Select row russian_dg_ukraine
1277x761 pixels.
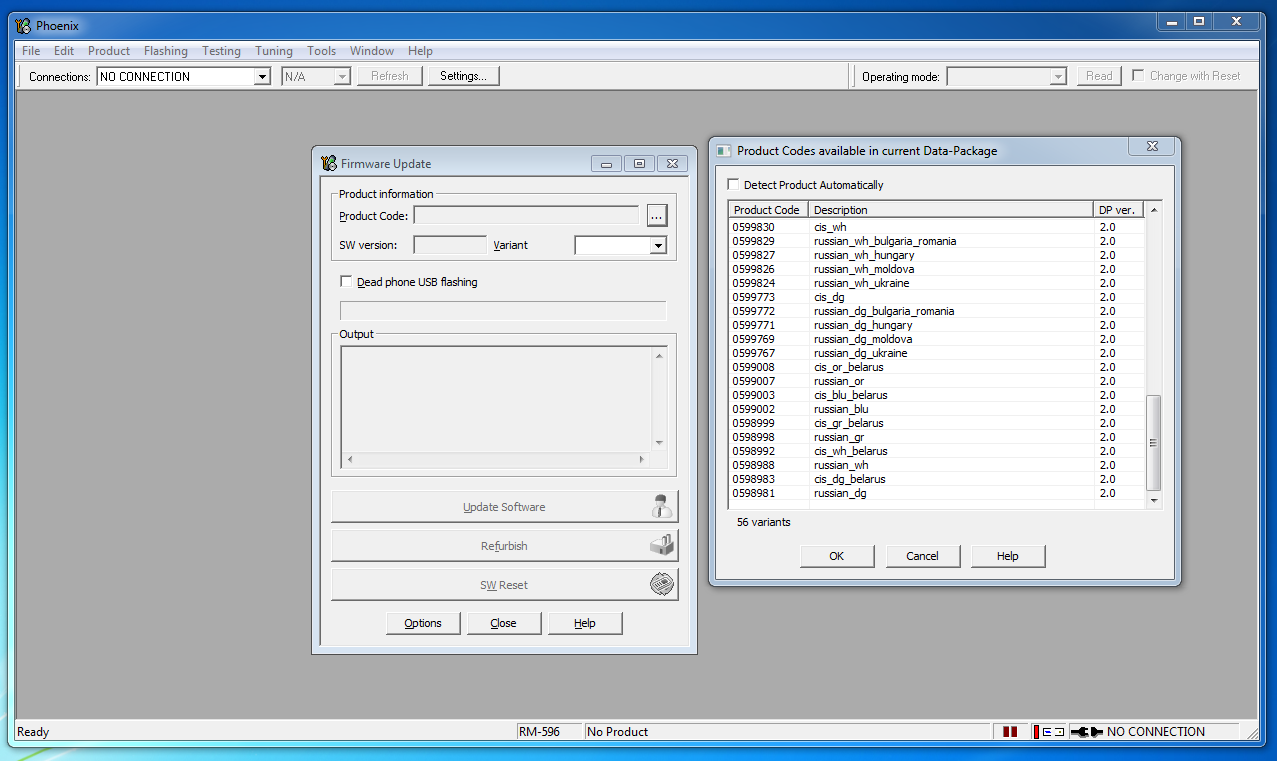coord(936,353)
